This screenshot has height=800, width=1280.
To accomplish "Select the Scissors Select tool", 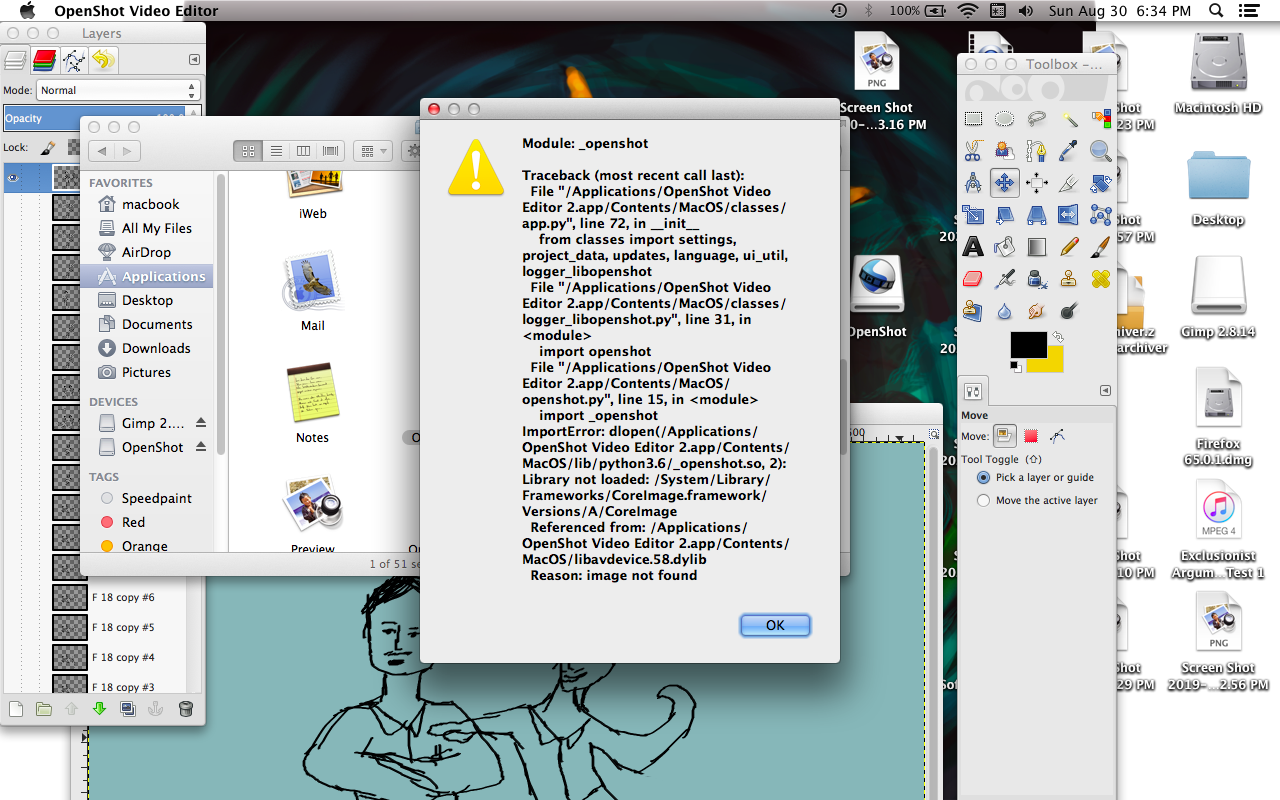I will (x=973, y=151).
